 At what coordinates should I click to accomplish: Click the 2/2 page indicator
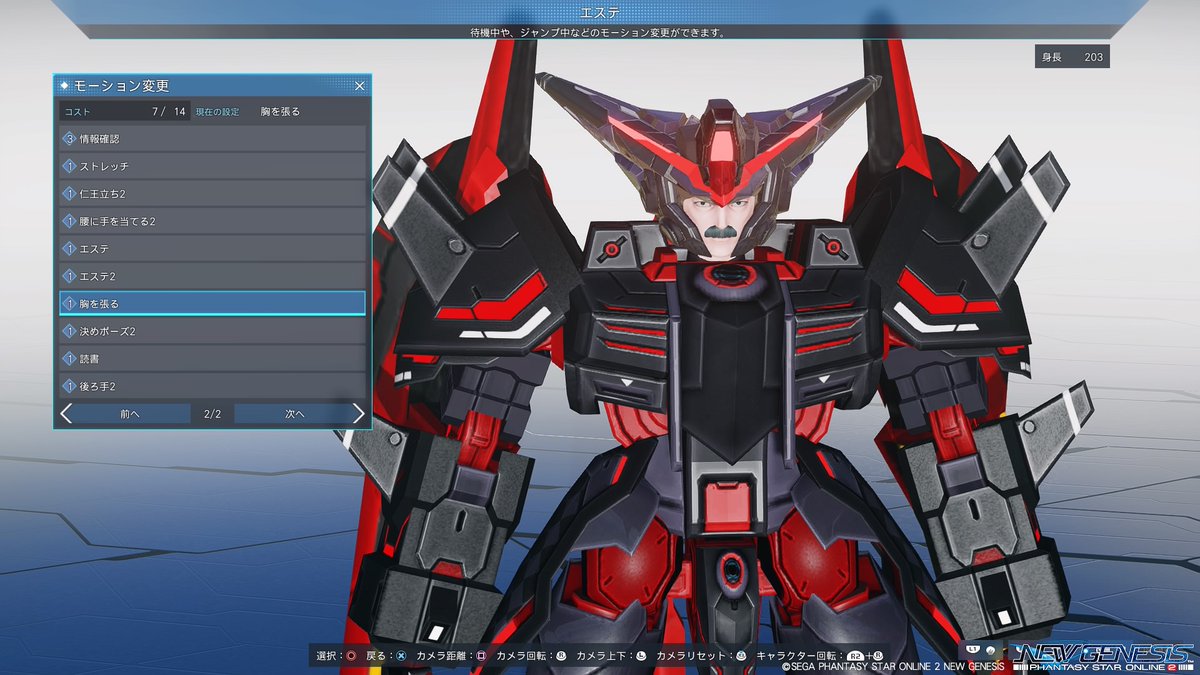(x=212, y=413)
